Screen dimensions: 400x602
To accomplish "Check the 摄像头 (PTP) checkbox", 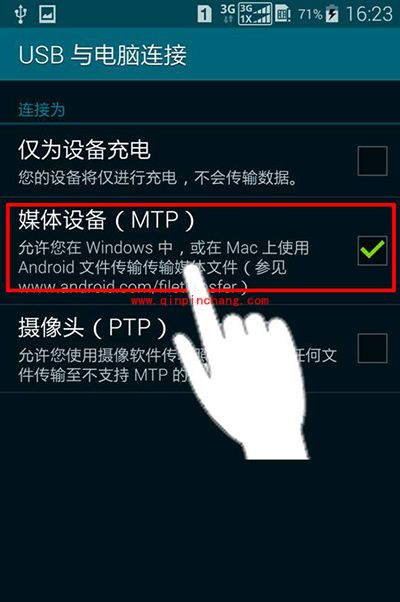I will (x=372, y=348).
